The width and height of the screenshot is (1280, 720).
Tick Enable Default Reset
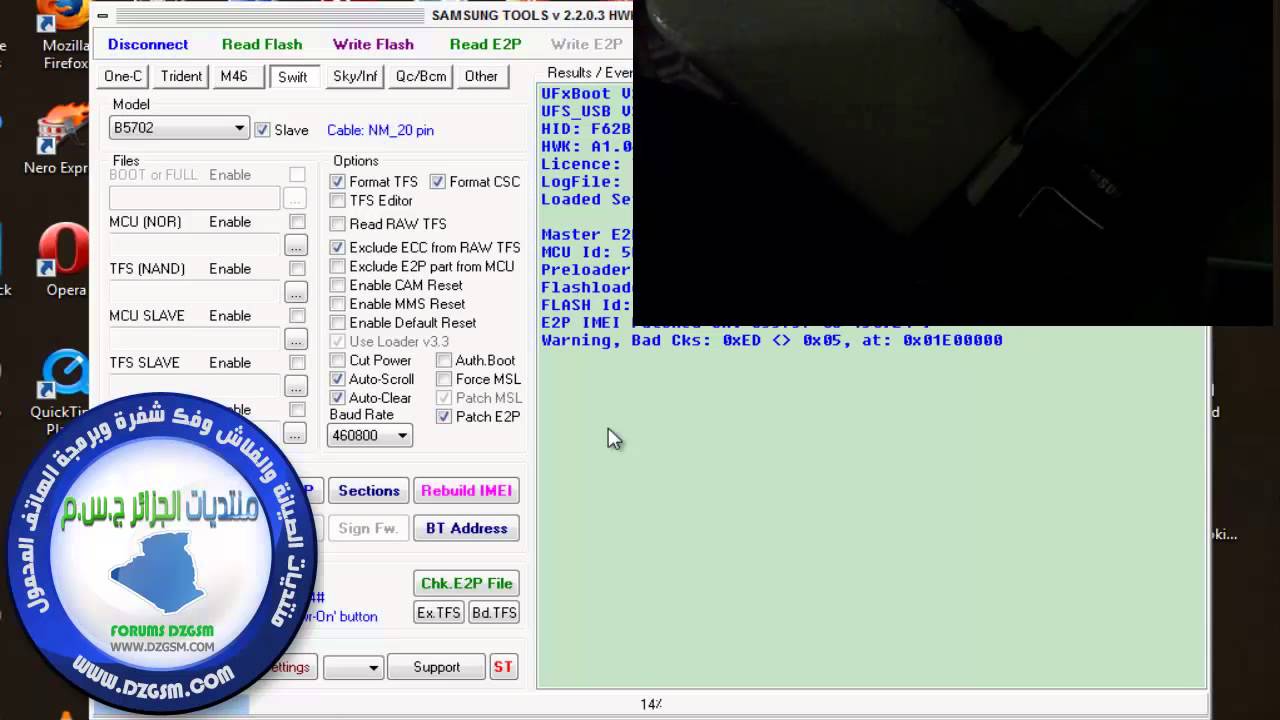point(337,323)
